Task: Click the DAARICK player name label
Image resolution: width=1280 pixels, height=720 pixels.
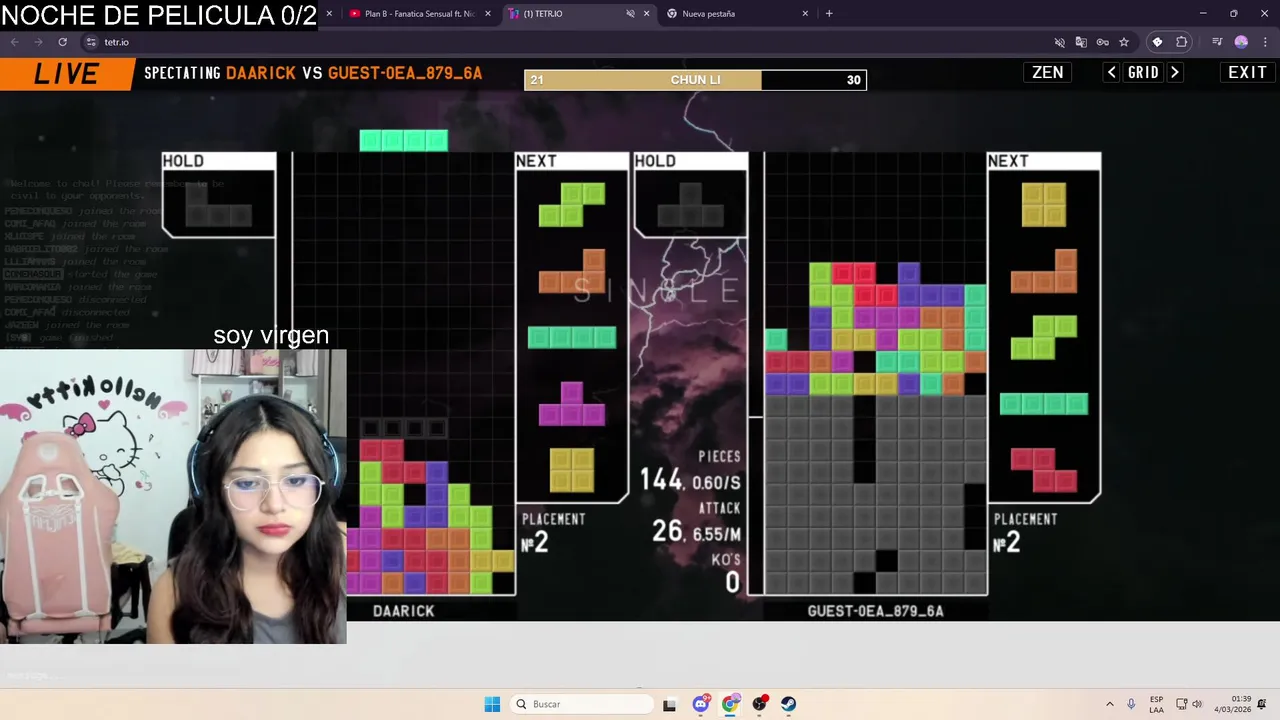Action: (403, 611)
